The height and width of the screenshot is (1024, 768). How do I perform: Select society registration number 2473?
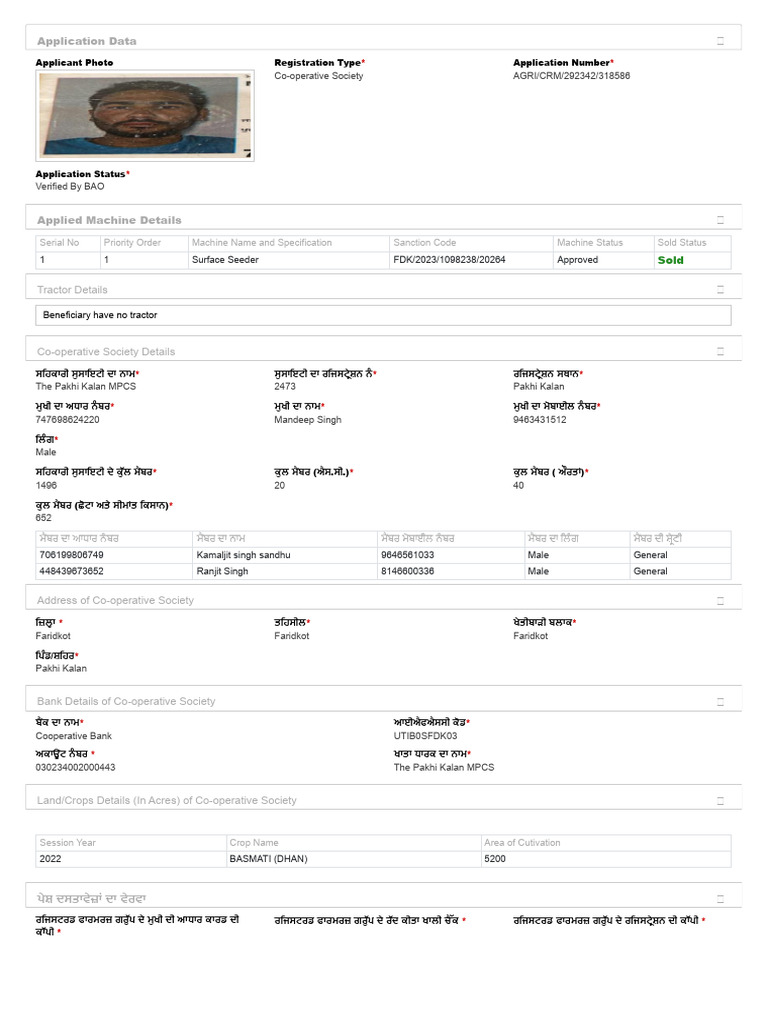tap(285, 387)
